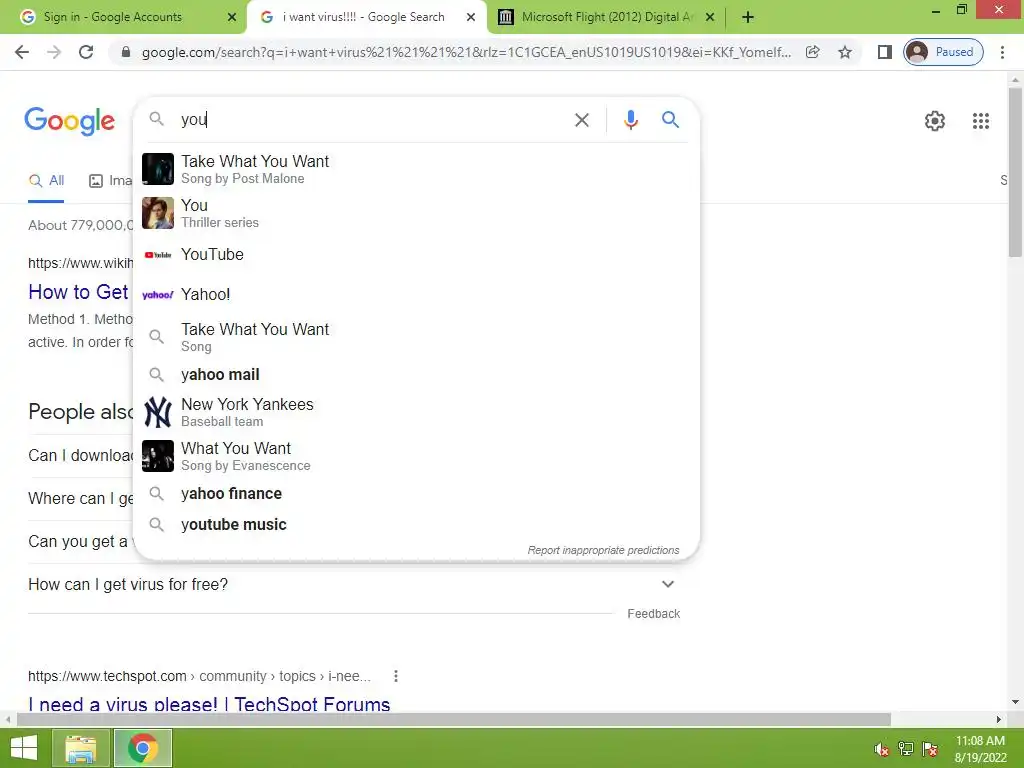Click the browser back arrow
The width and height of the screenshot is (1024, 768).
pos(22,52)
